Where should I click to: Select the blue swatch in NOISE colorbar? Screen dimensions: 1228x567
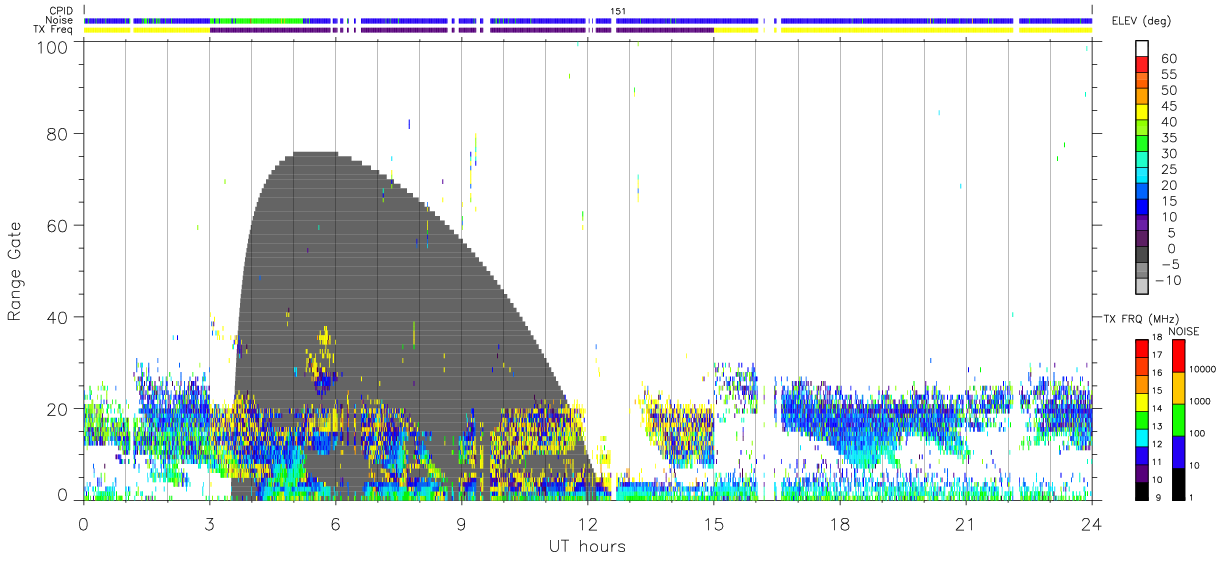[x=1178, y=452]
